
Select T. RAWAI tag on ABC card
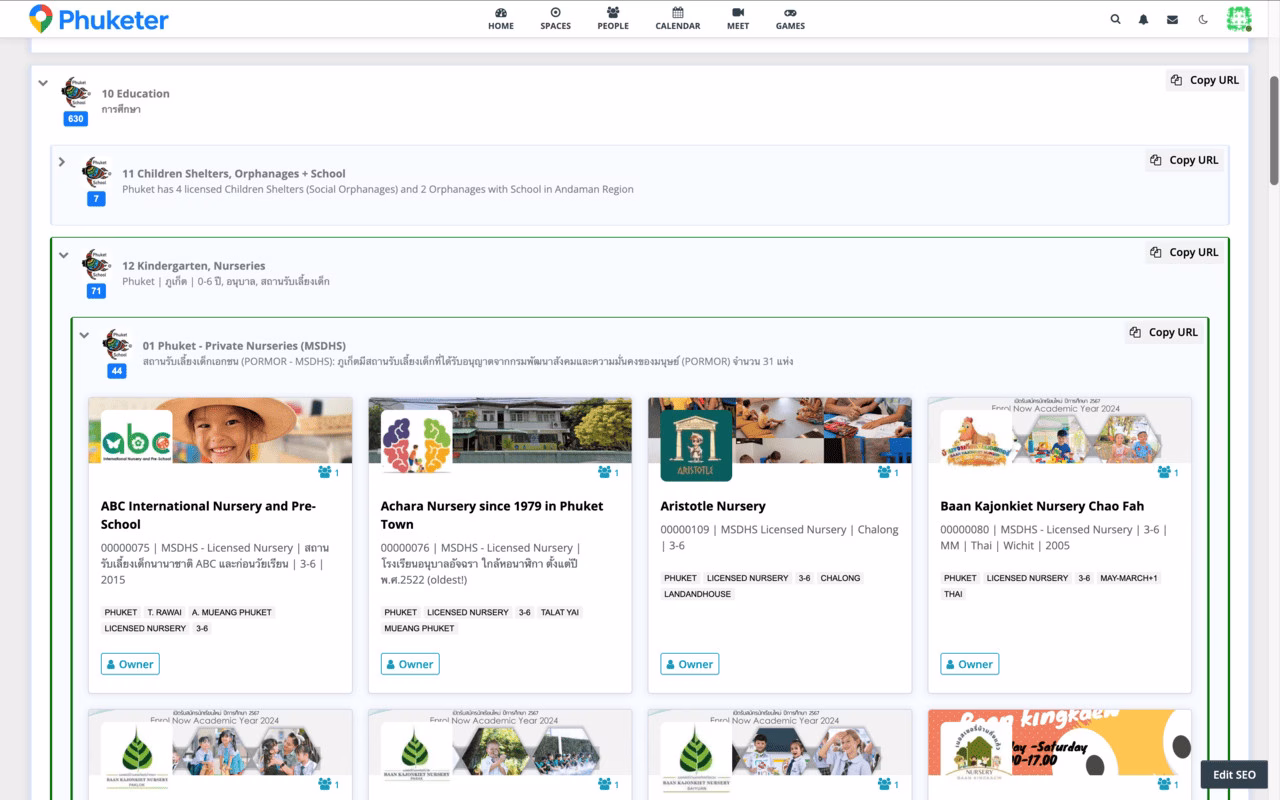164,612
